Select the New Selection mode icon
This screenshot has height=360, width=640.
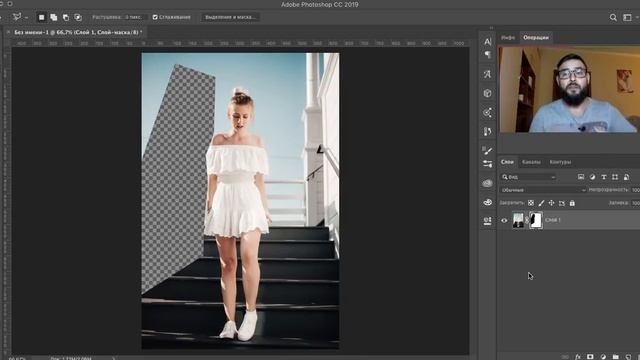(x=41, y=17)
